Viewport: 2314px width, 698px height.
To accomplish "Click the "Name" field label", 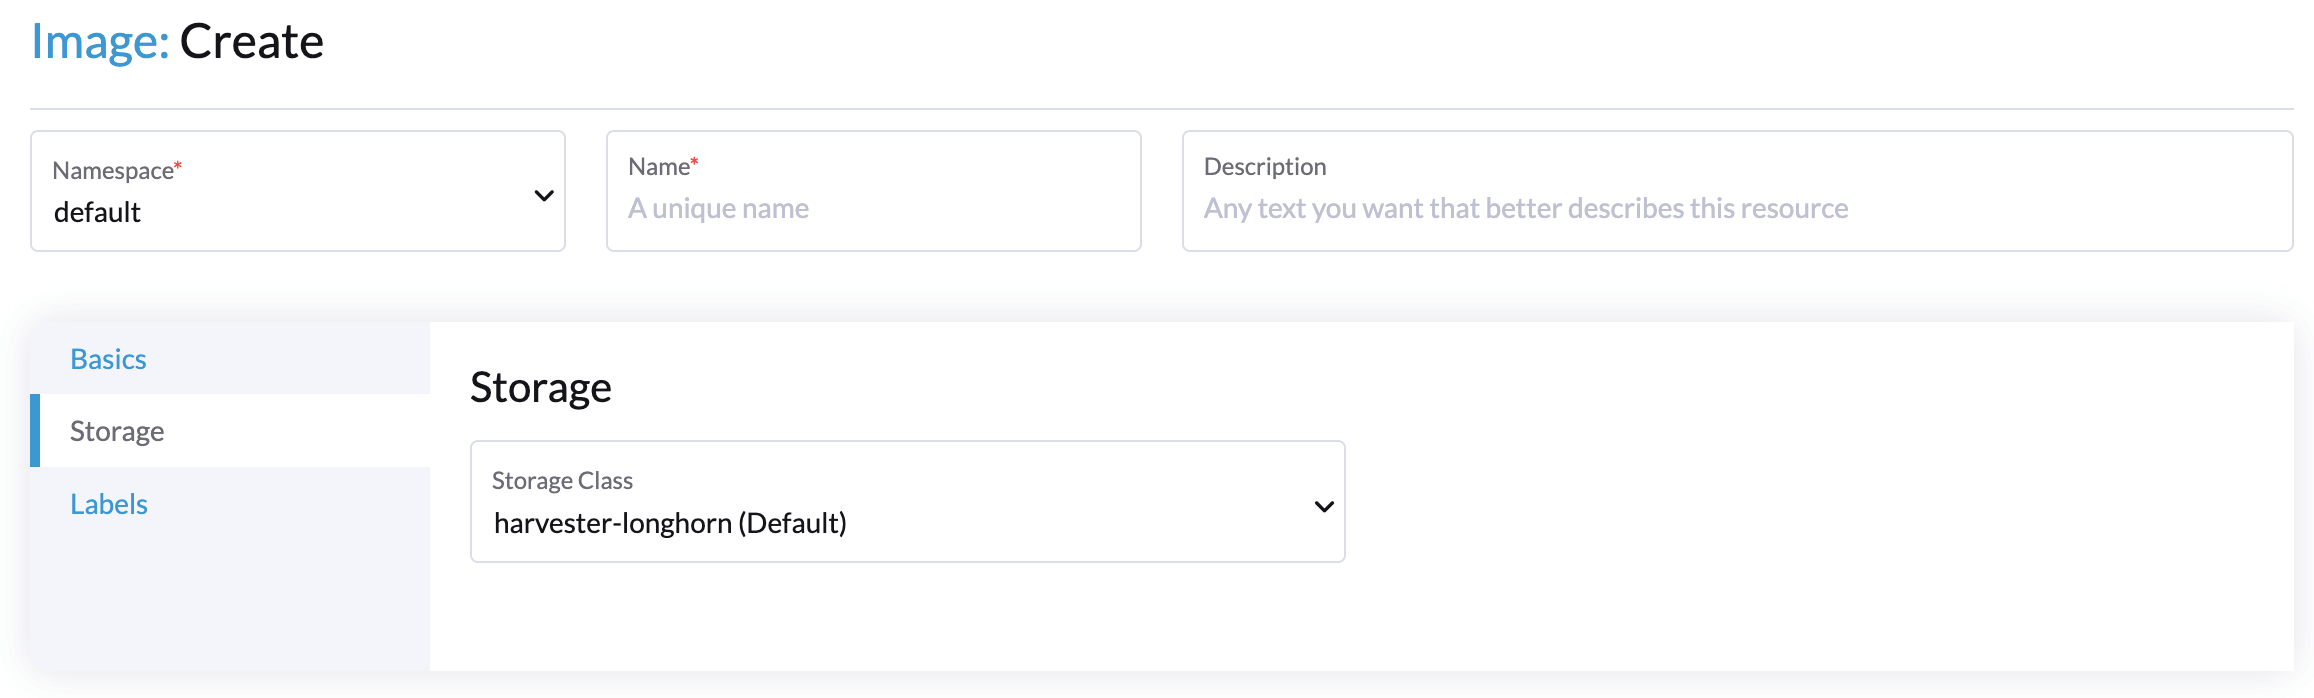I will [x=659, y=167].
